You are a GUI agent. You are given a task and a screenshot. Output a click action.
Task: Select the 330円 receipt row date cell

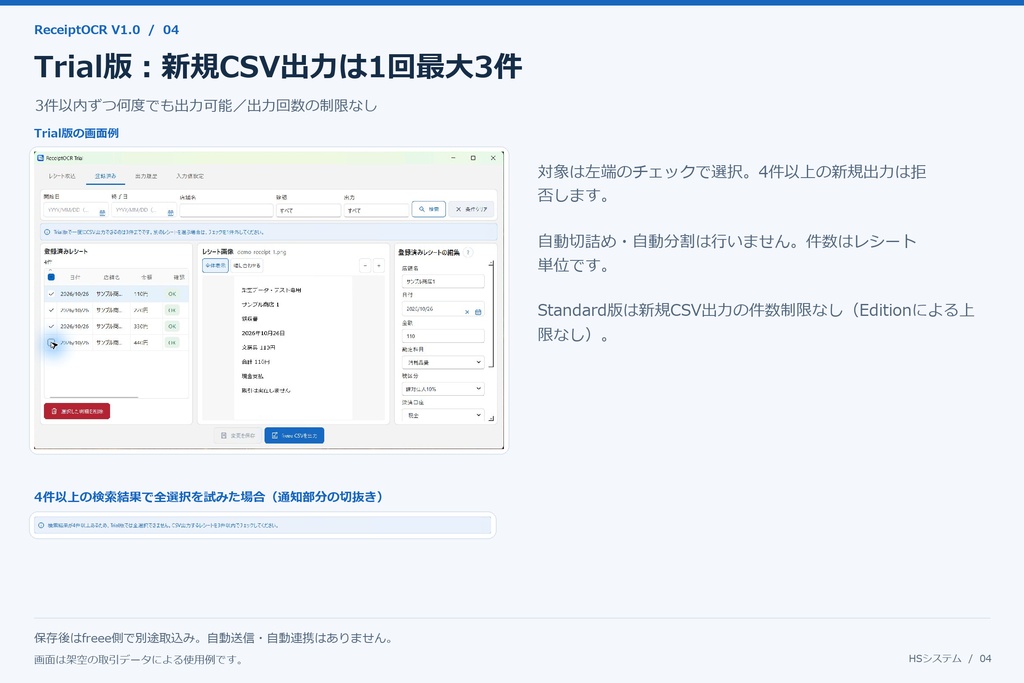click(74, 326)
